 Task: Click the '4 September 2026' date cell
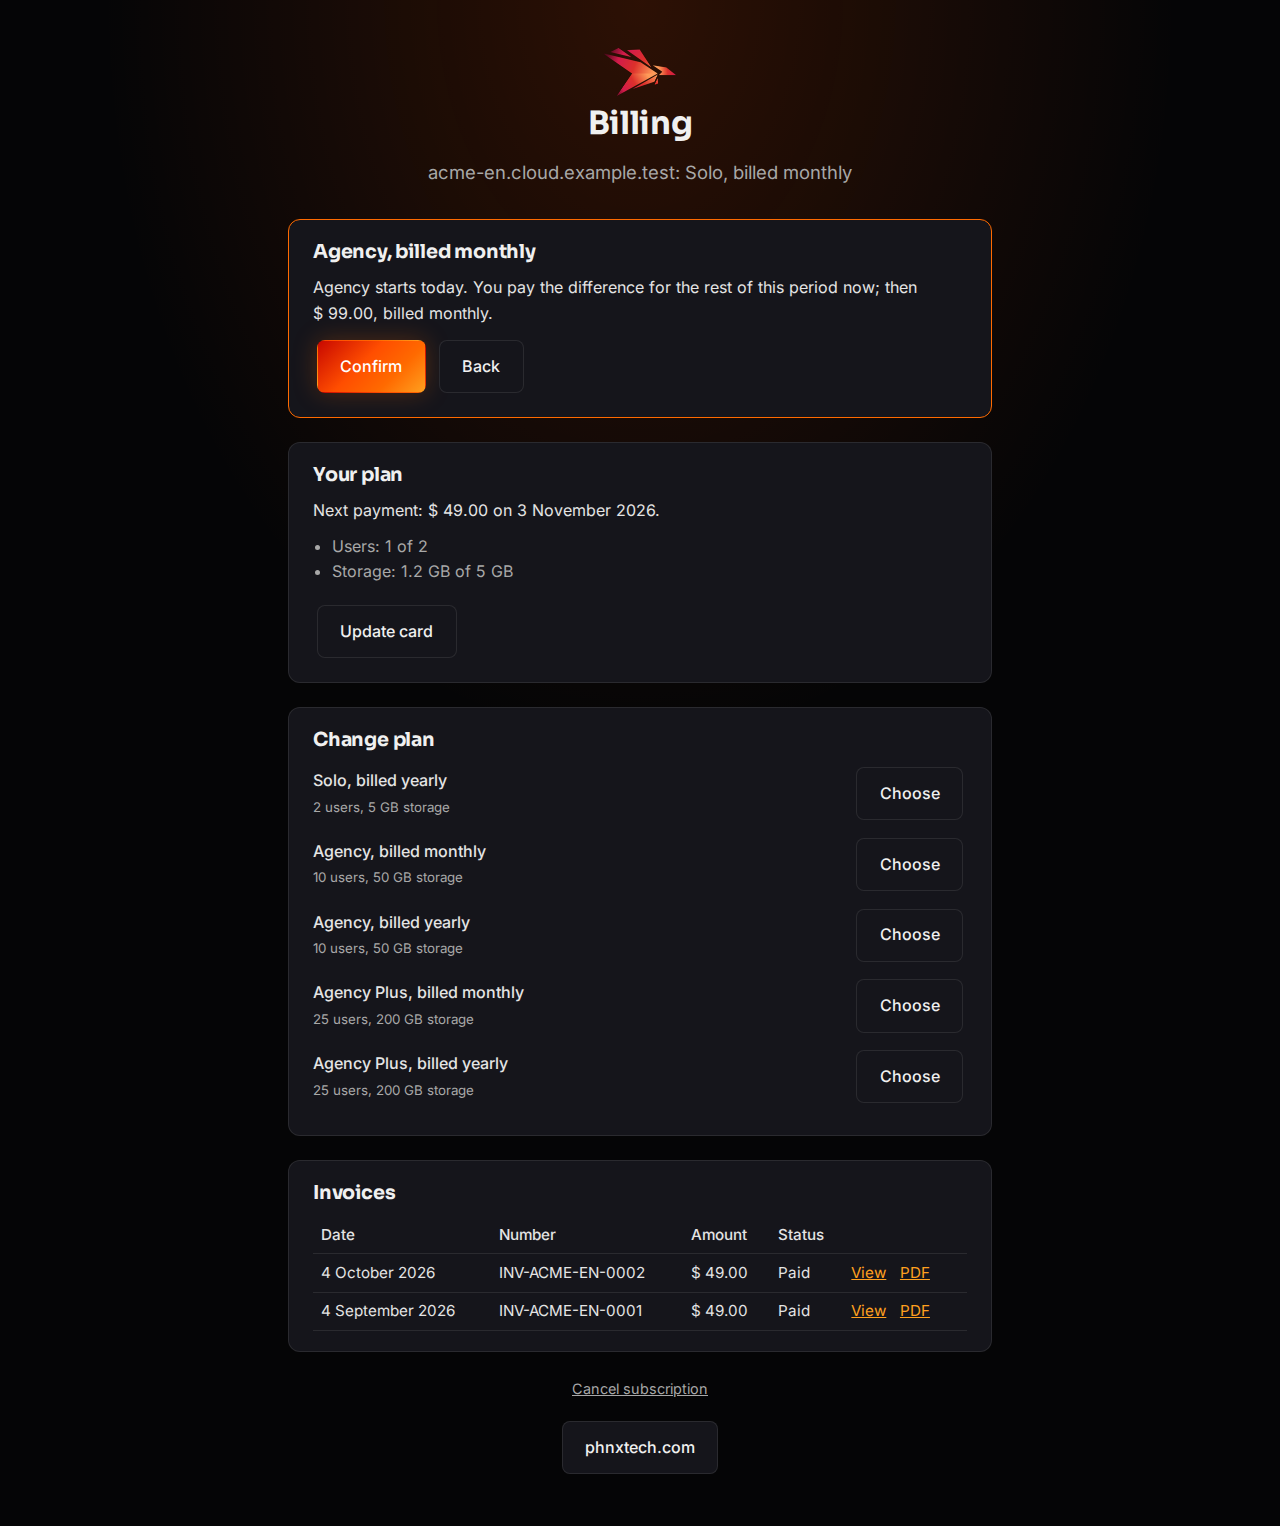[388, 1310]
